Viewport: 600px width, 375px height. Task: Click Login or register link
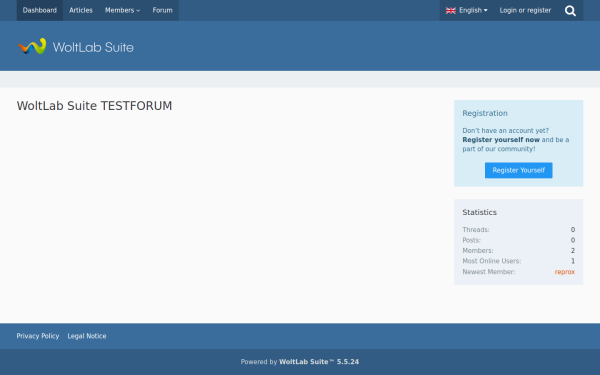525,10
